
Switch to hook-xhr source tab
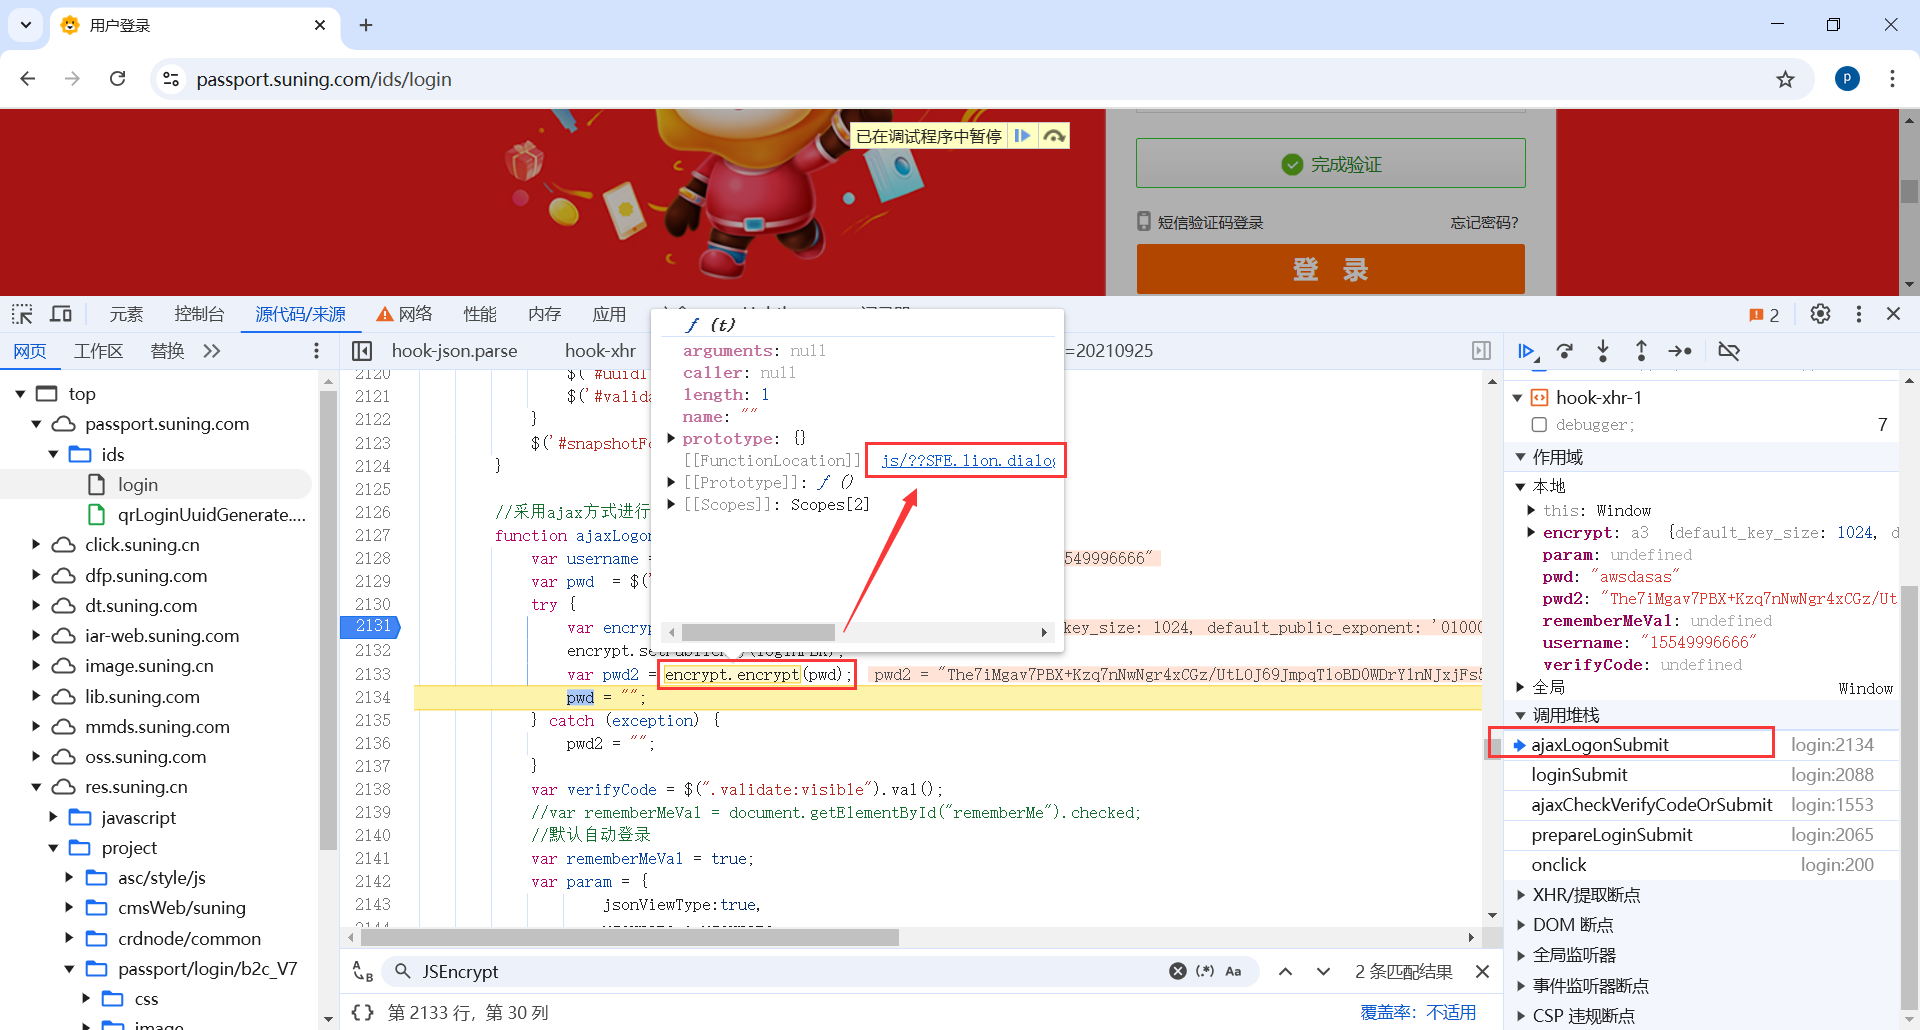click(x=600, y=351)
